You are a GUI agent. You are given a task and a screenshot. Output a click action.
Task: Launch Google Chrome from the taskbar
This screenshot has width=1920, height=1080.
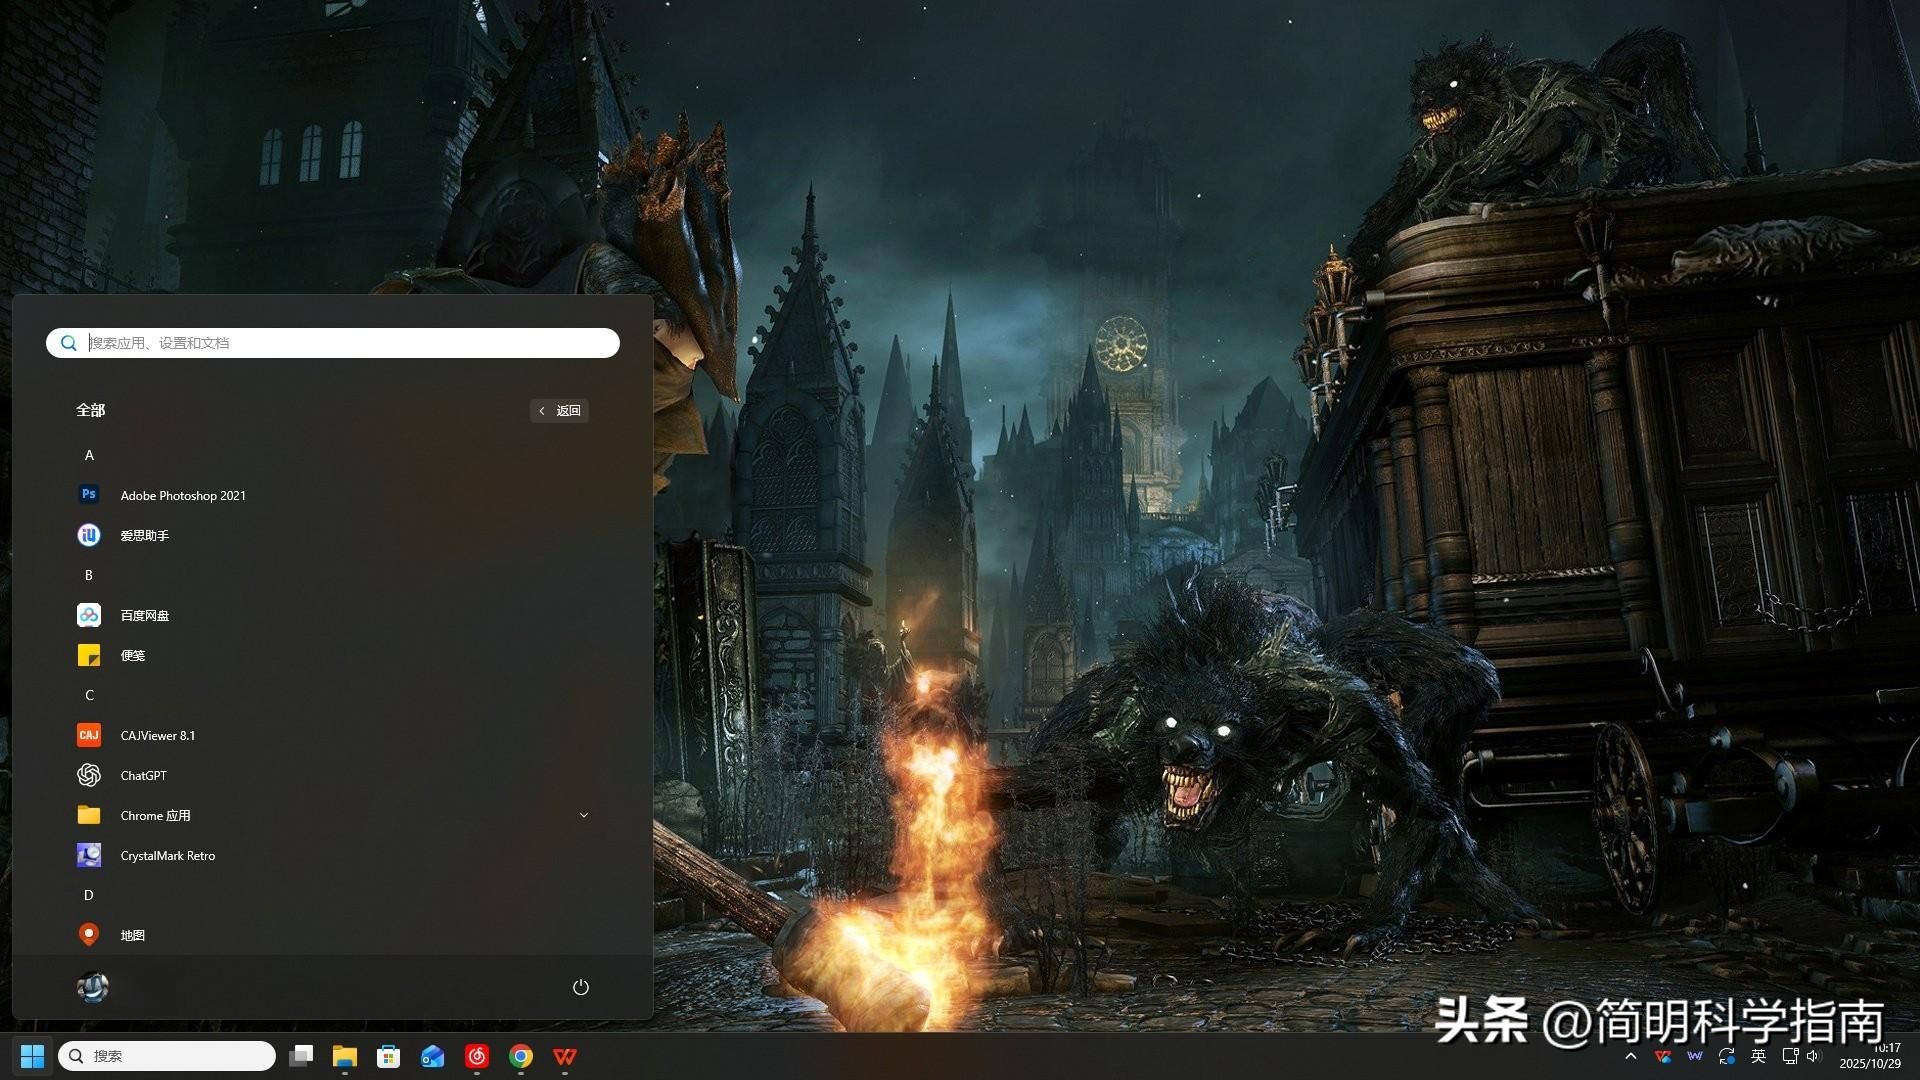point(520,1055)
